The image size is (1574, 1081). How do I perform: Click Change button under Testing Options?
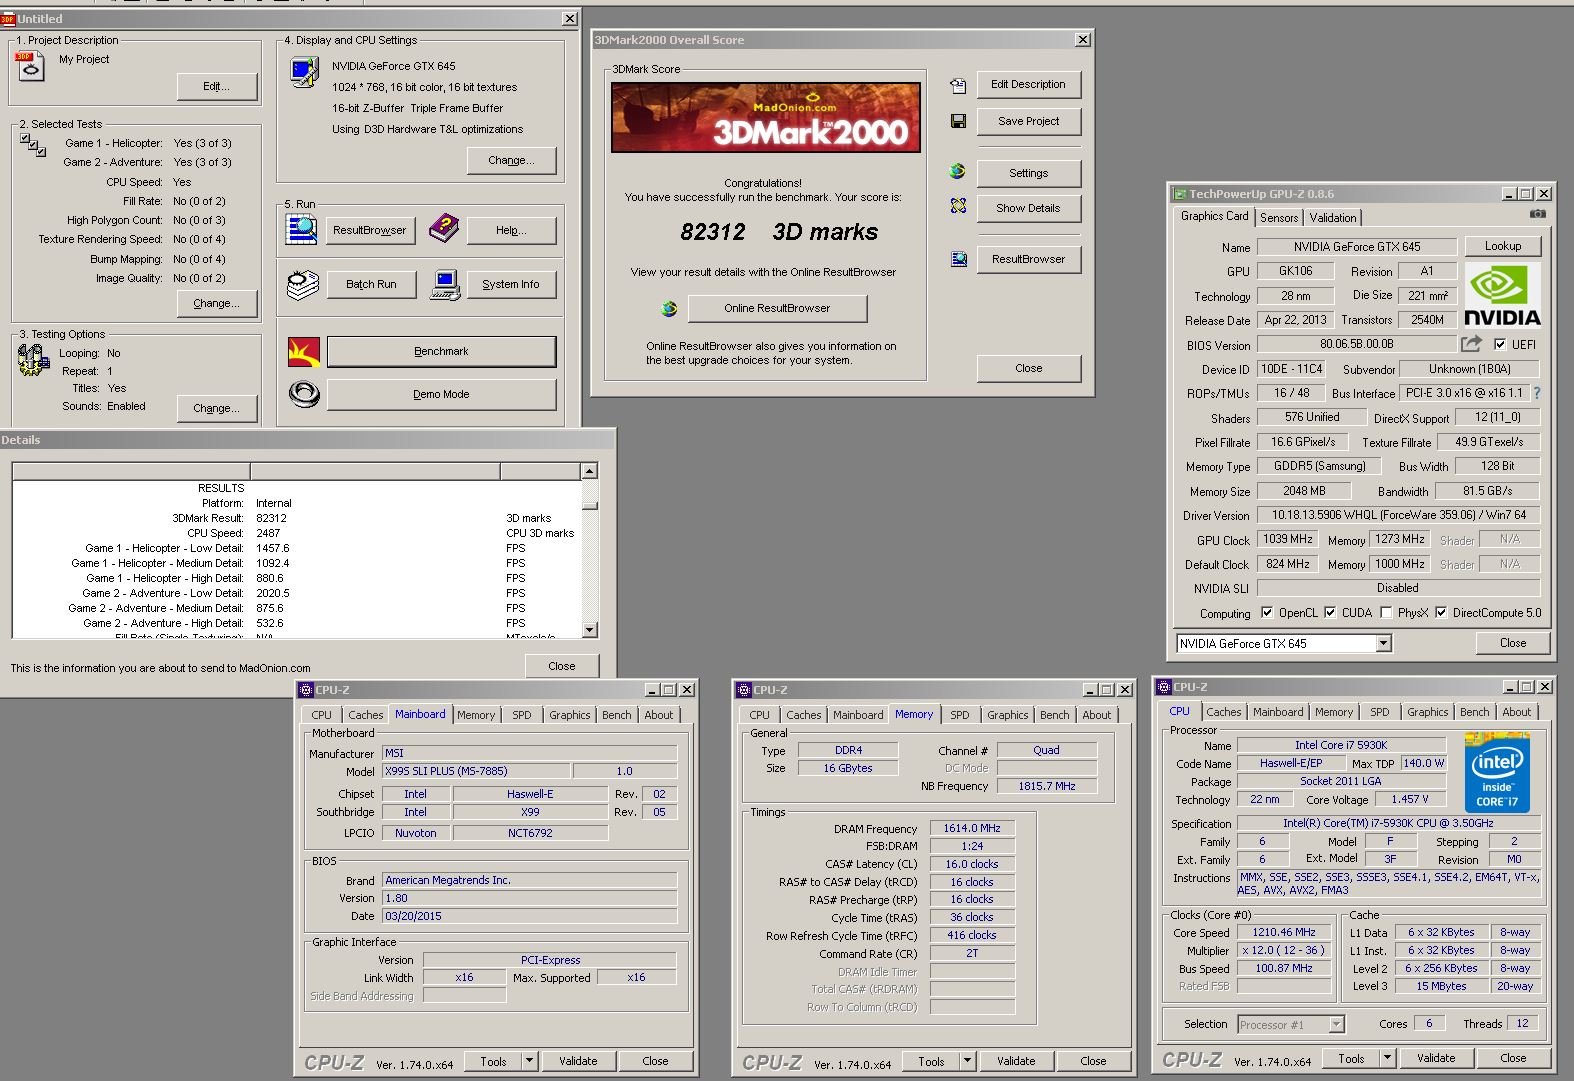tap(217, 409)
